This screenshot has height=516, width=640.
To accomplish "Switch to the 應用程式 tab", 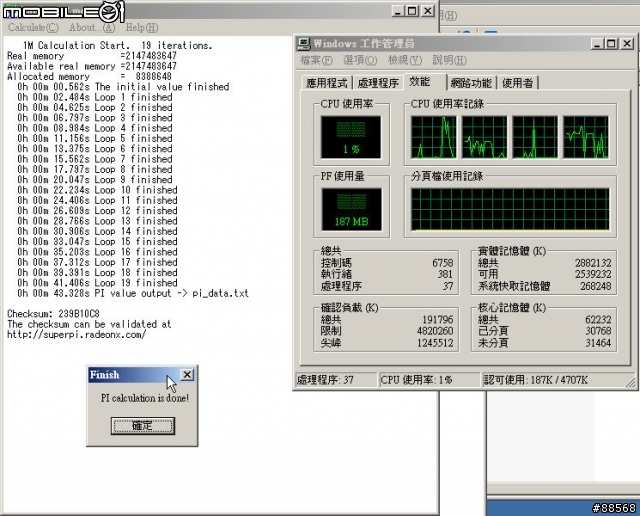I will pos(327,83).
